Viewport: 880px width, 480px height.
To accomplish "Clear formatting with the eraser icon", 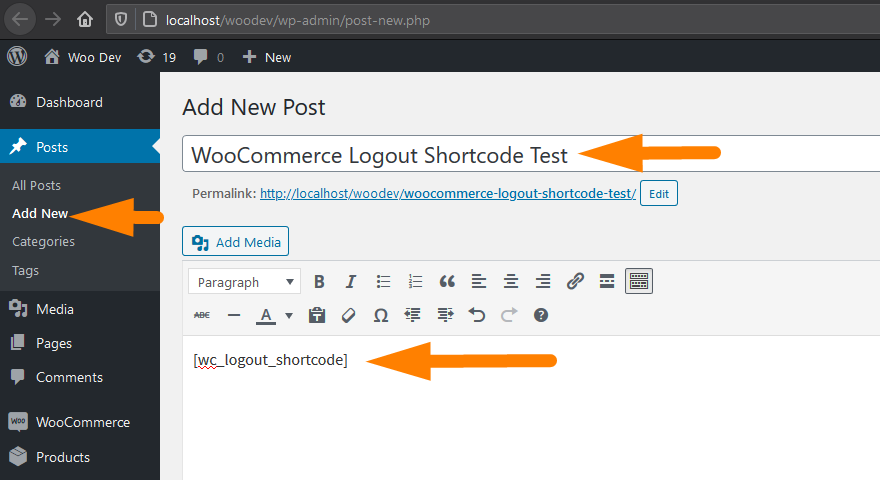I will 349,316.
